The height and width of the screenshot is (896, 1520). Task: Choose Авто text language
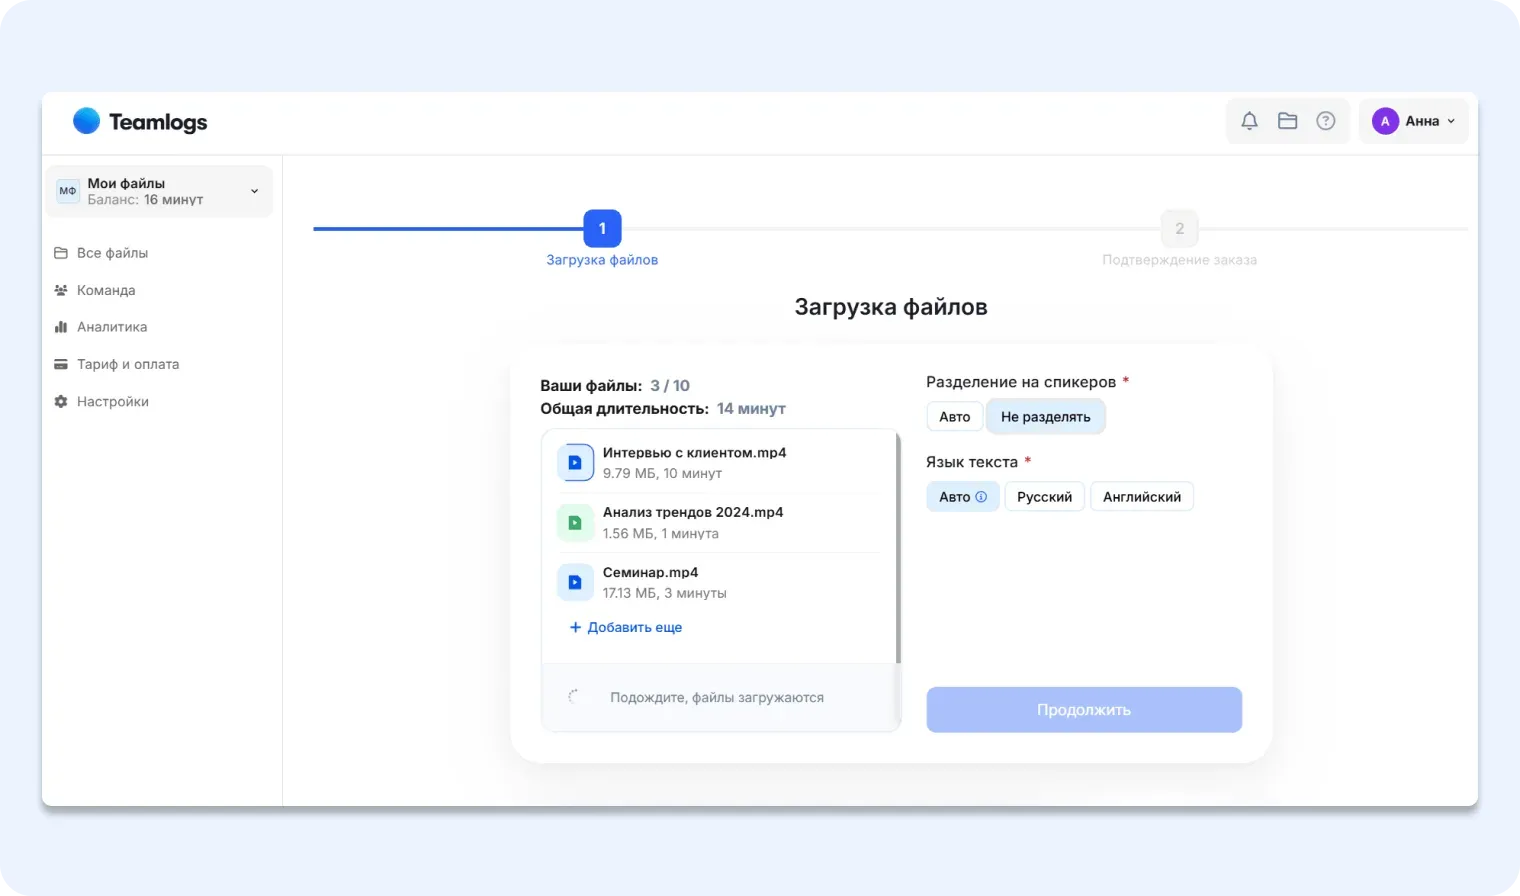962,497
